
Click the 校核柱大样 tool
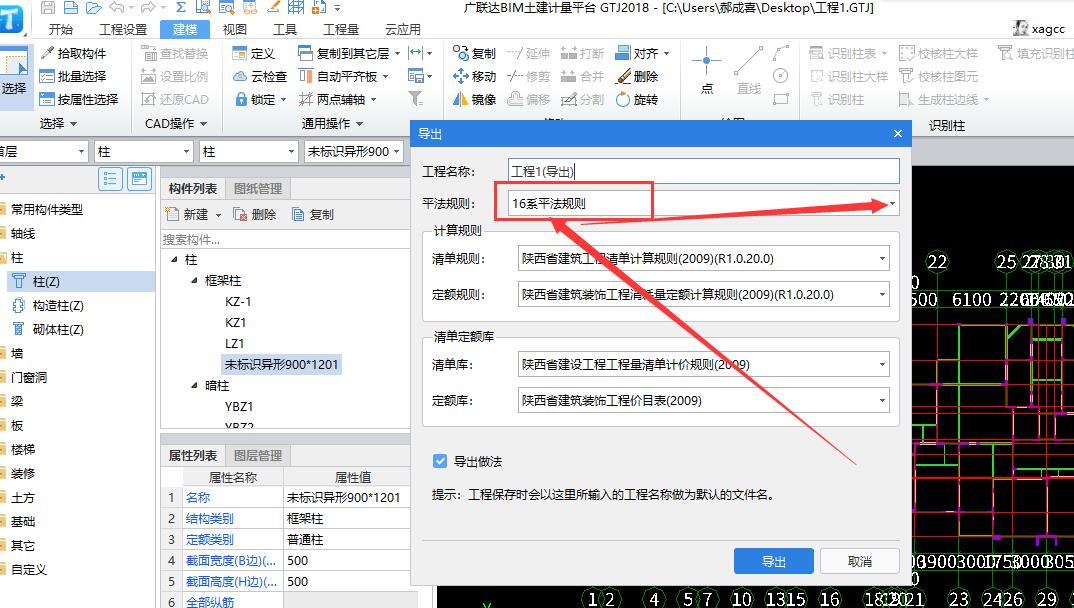(938, 53)
